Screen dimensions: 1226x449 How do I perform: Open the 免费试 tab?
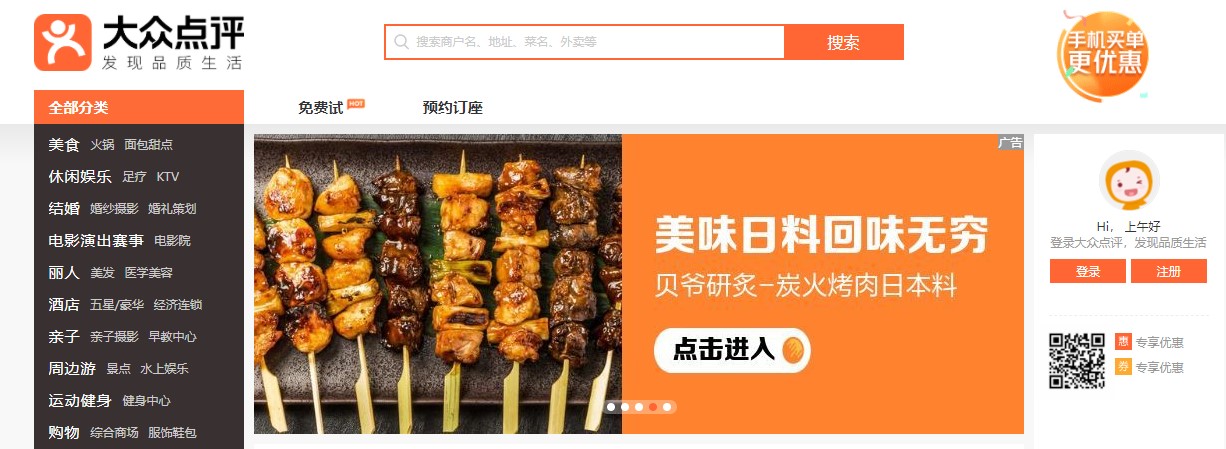[320, 108]
